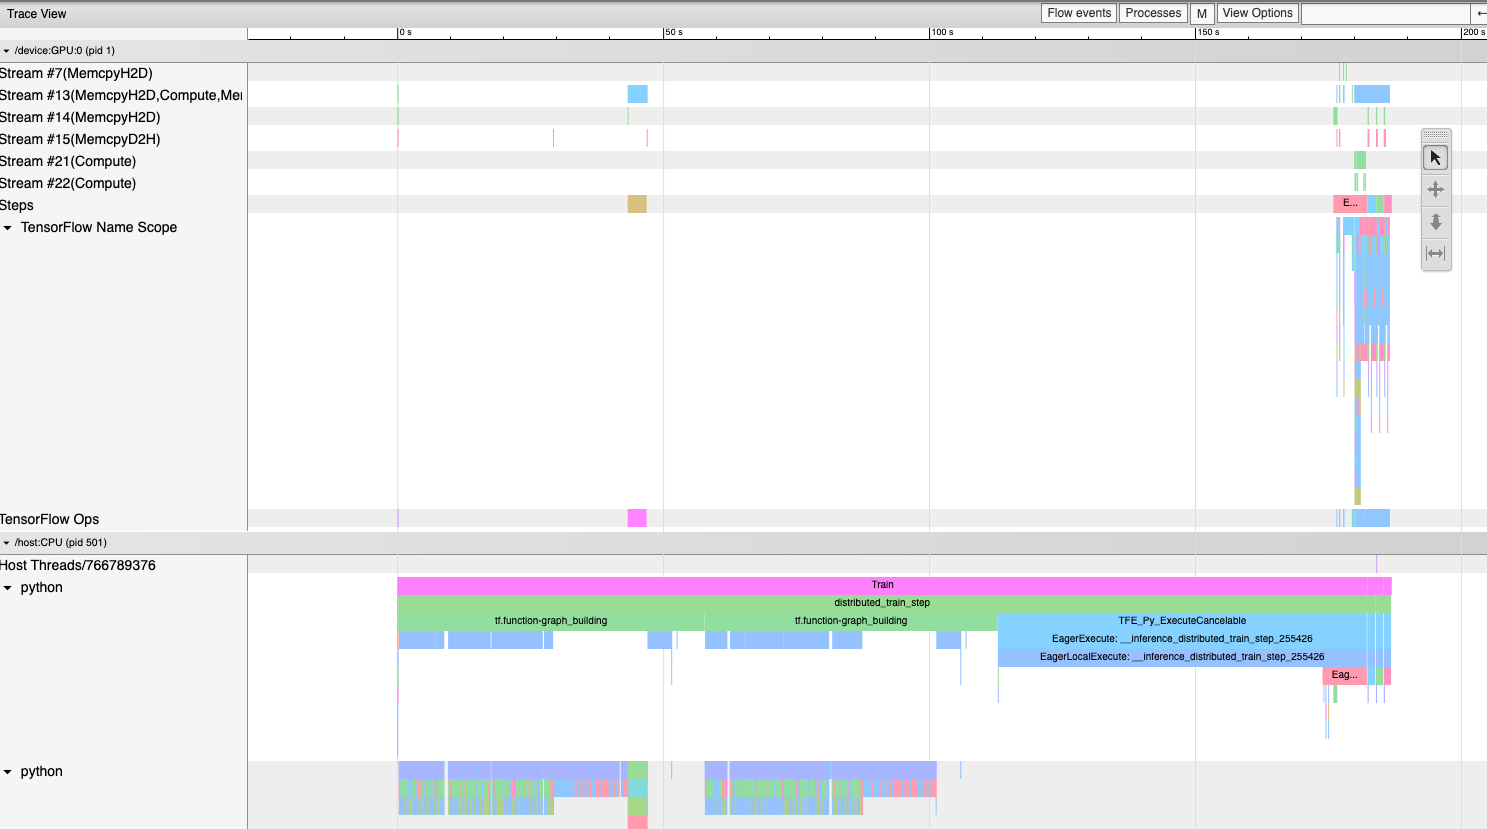Select the TensorFlow Ops row label
1487x829 pixels.
click(x=50, y=519)
